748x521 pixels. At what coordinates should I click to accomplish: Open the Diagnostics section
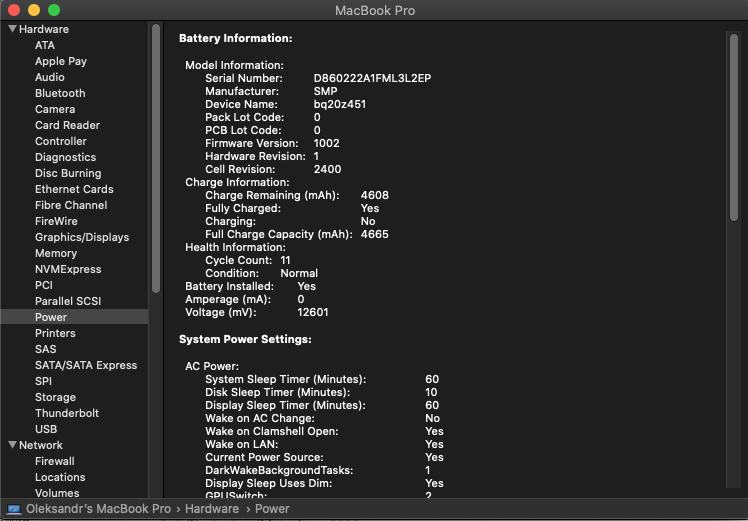coord(65,157)
